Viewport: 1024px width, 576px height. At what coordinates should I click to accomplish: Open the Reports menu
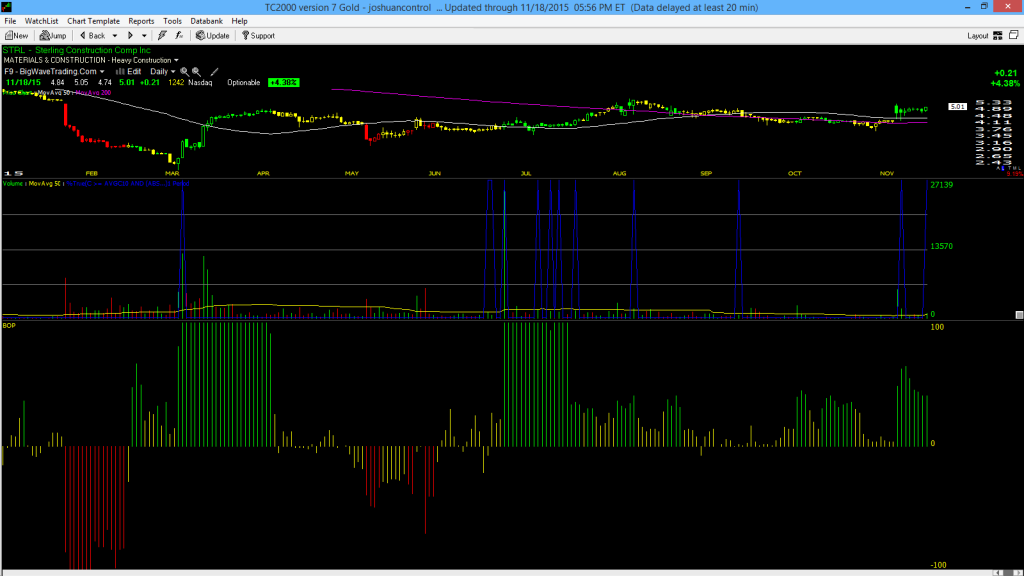141,21
